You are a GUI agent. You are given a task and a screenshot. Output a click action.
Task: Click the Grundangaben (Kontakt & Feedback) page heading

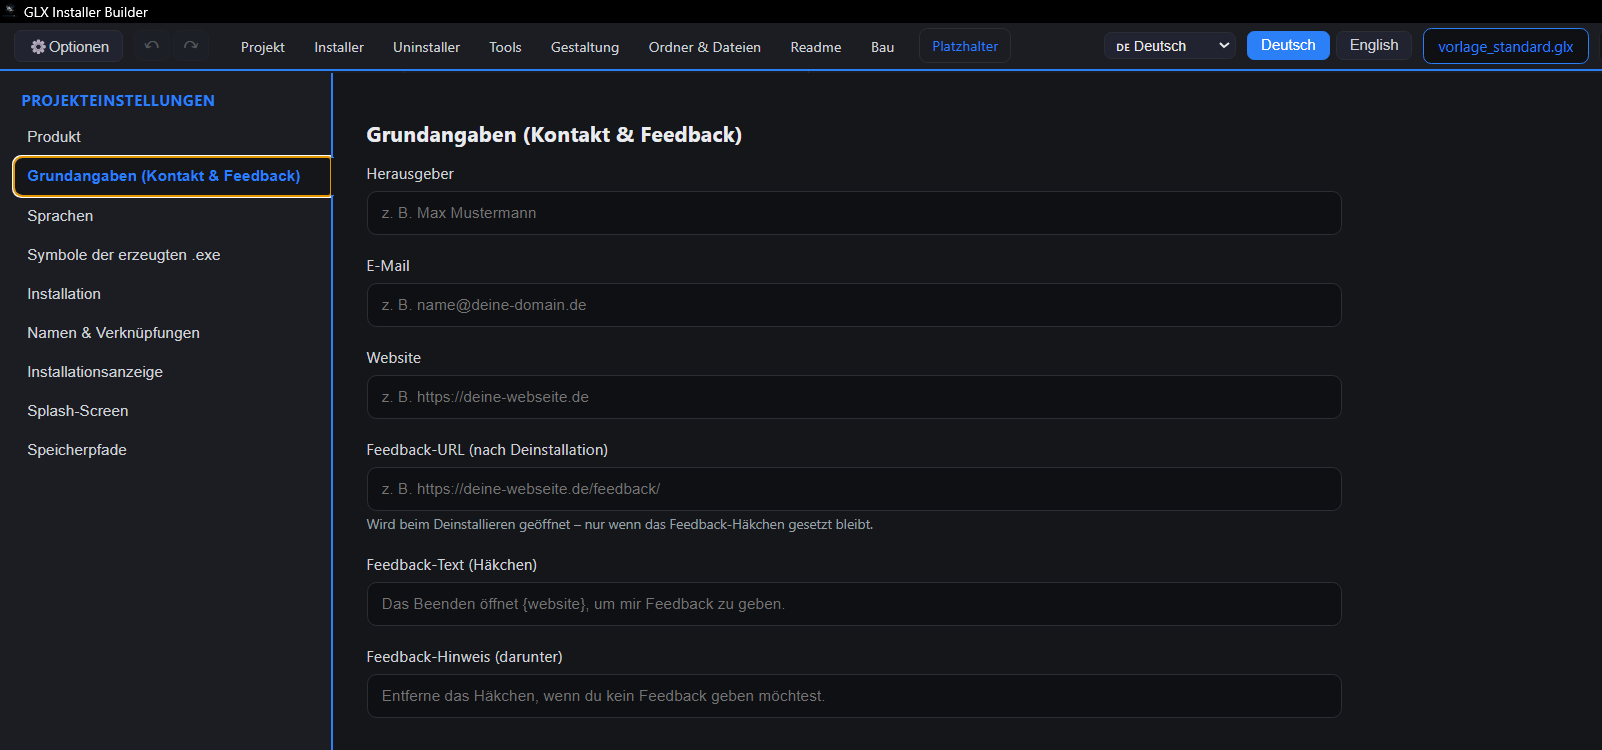pos(554,135)
